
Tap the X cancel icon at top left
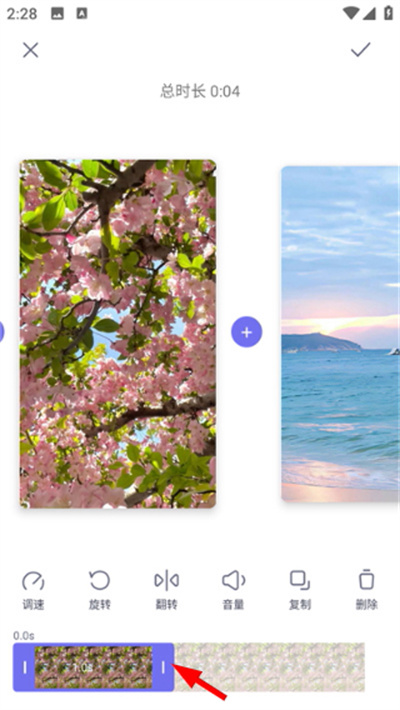[x=31, y=50]
